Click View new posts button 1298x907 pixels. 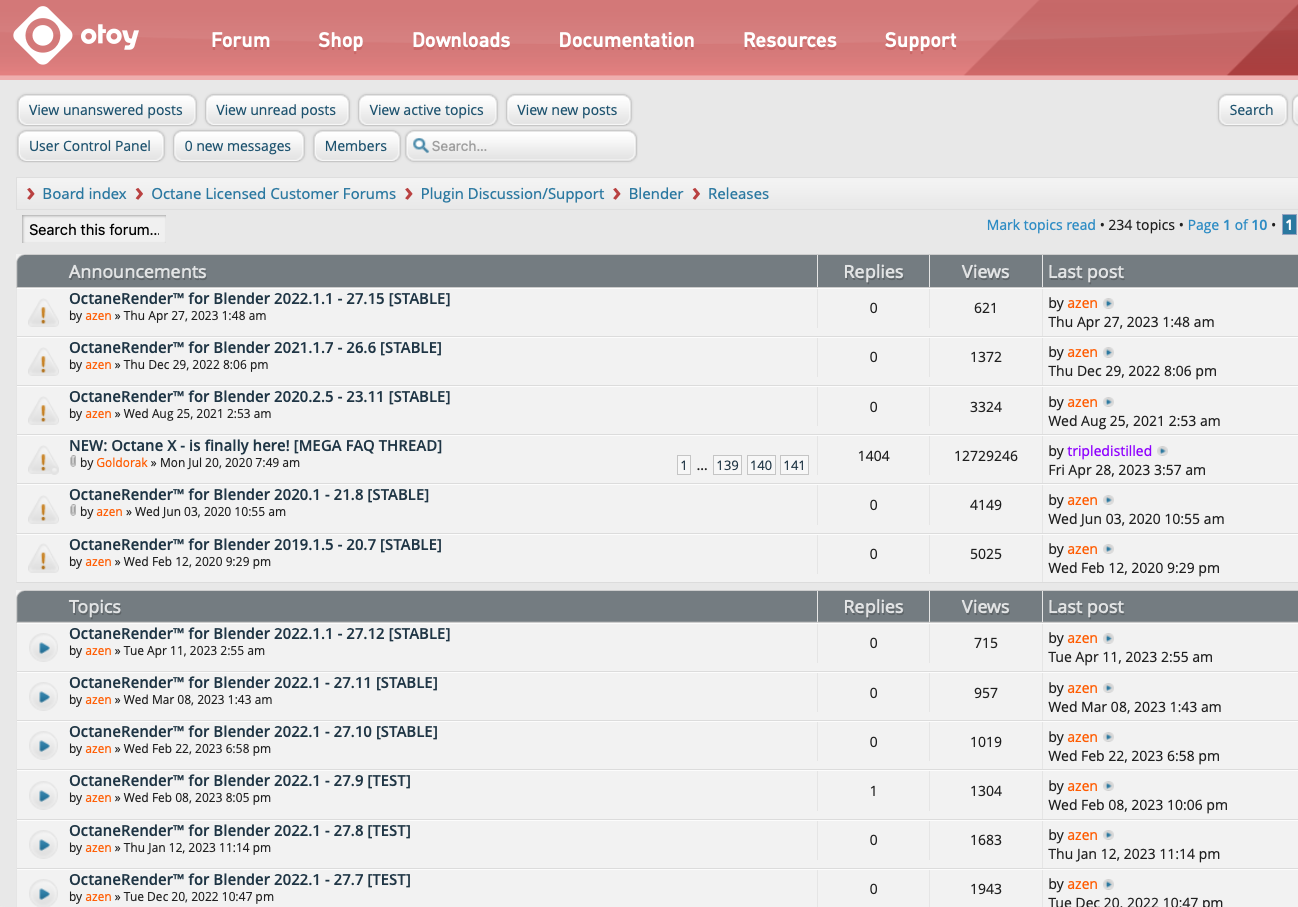click(x=567, y=110)
